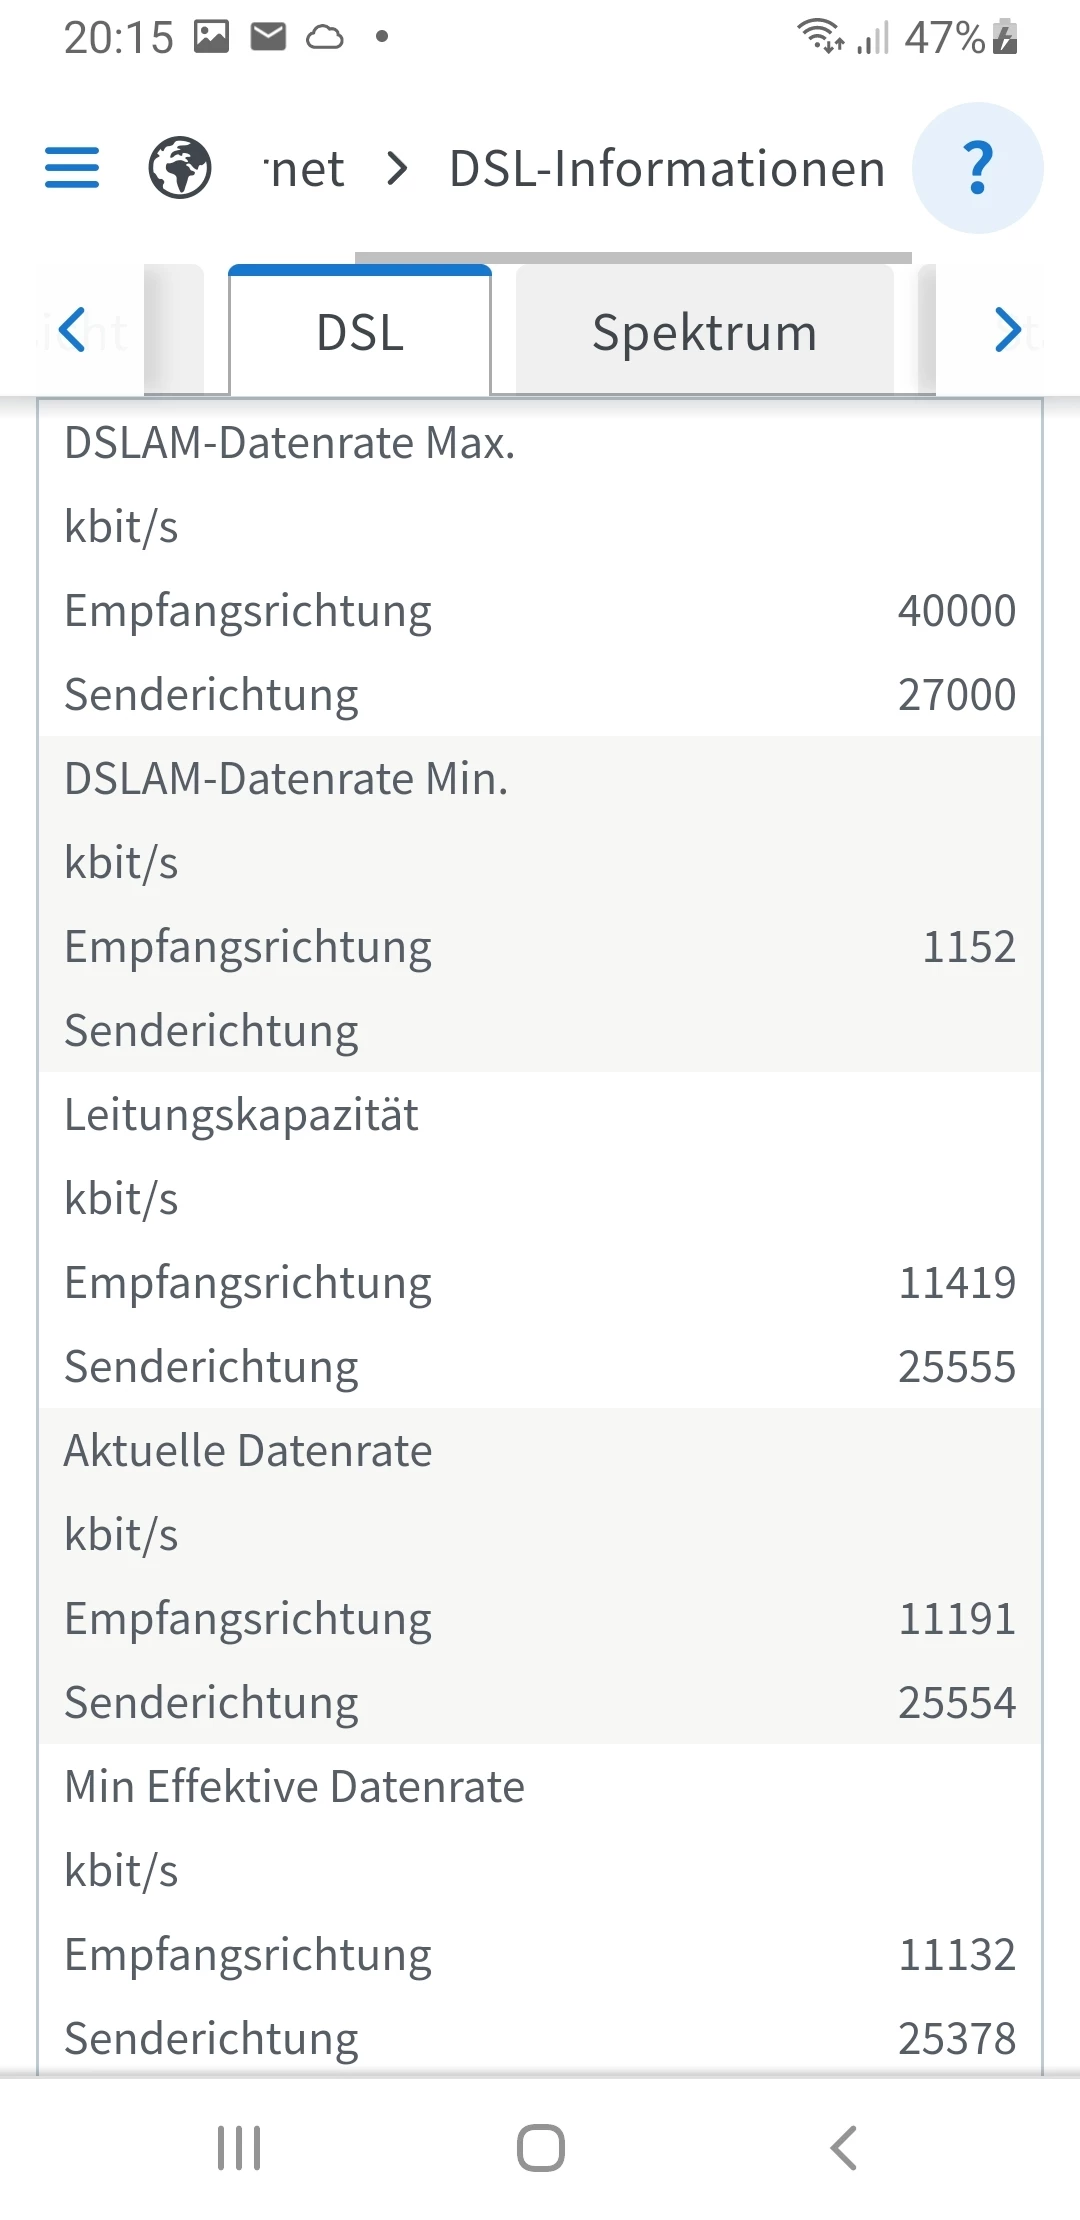Tap the Wi-Fi status icon
Viewport: 1080px width, 2220px height.
[820, 36]
